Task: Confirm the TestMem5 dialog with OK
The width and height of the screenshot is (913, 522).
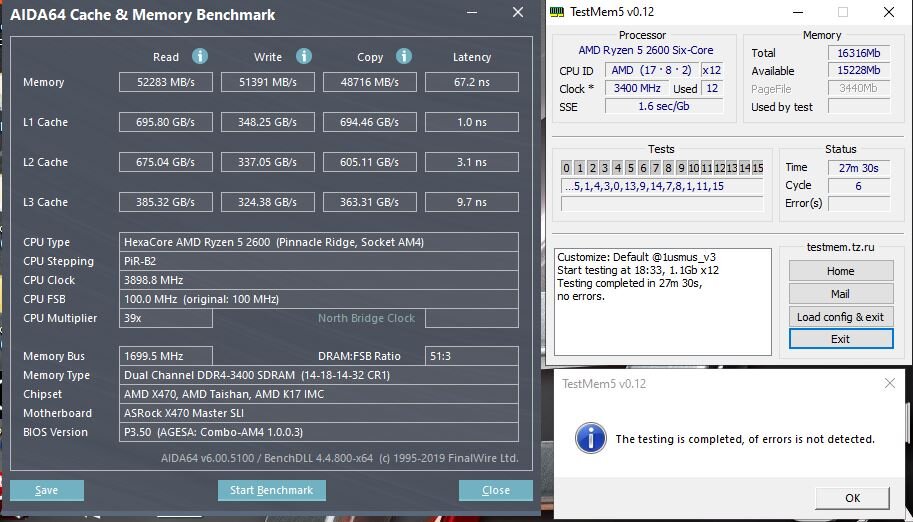Action: (x=852, y=498)
